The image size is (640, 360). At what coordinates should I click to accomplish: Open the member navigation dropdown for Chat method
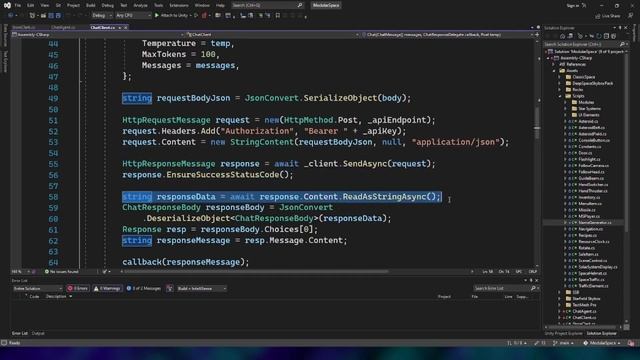[x=447, y=35]
